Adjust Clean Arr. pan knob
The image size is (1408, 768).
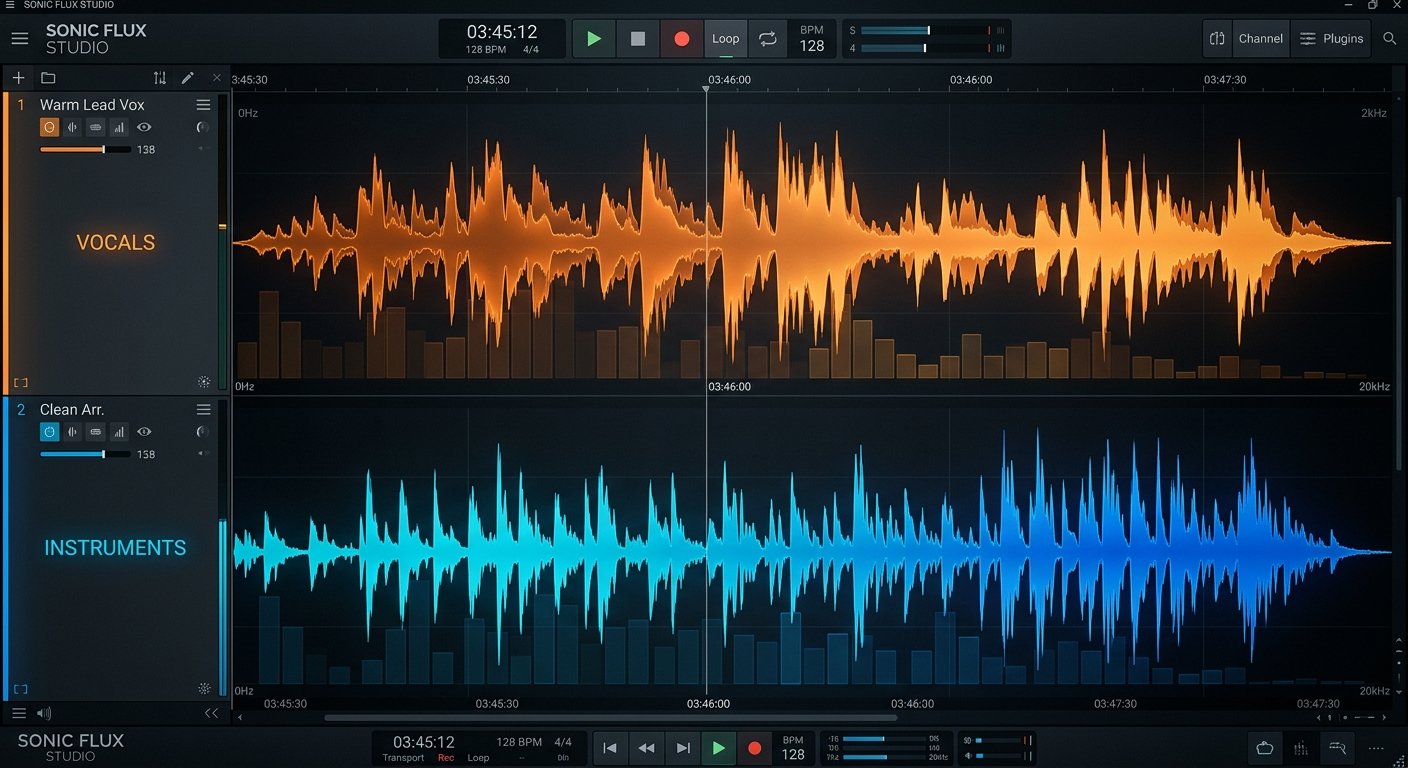click(203, 432)
